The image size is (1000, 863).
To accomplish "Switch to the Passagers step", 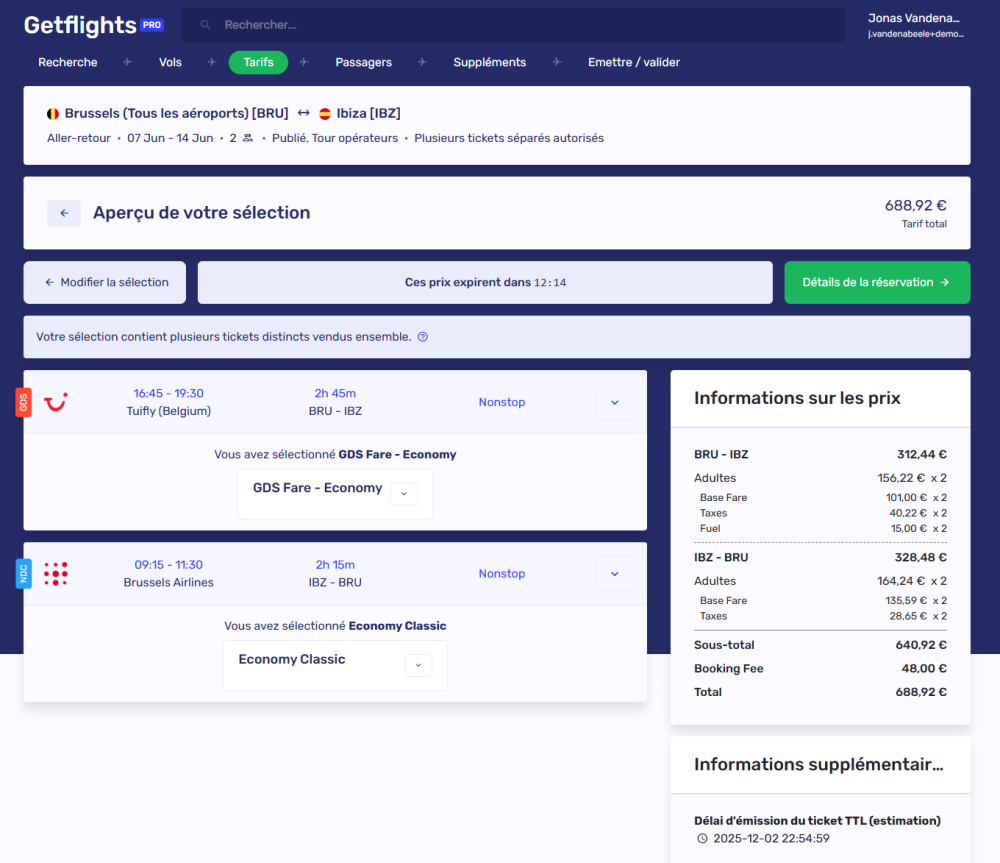I will click(x=363, y=62).
